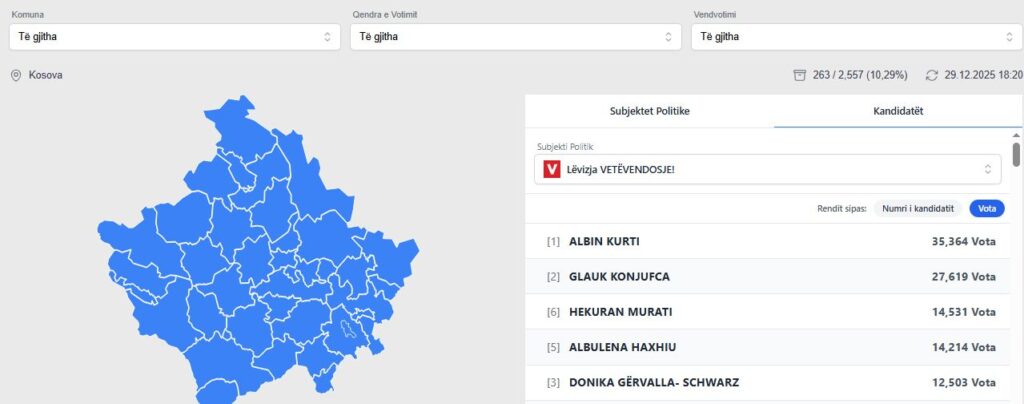Click chevron arrows of Komuna dropdown

point(327,37)
